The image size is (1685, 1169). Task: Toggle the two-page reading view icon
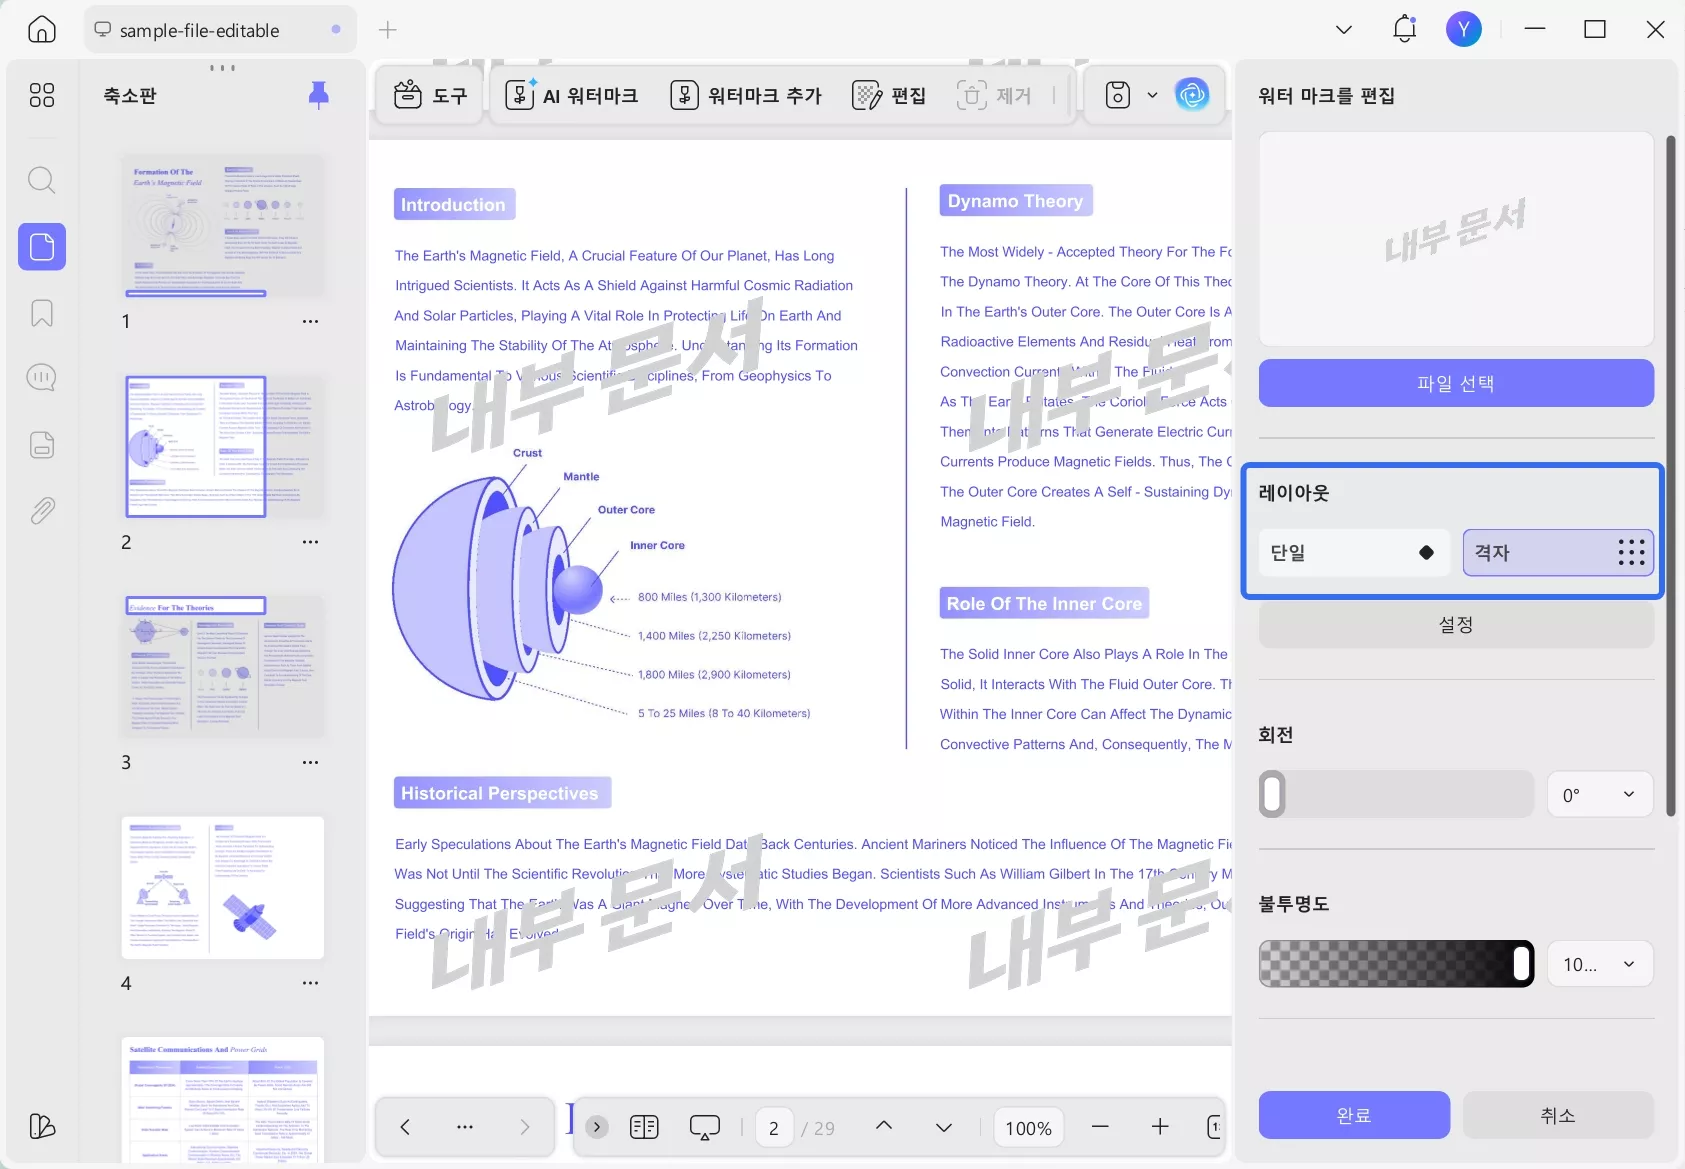[x=644, y=1127]
